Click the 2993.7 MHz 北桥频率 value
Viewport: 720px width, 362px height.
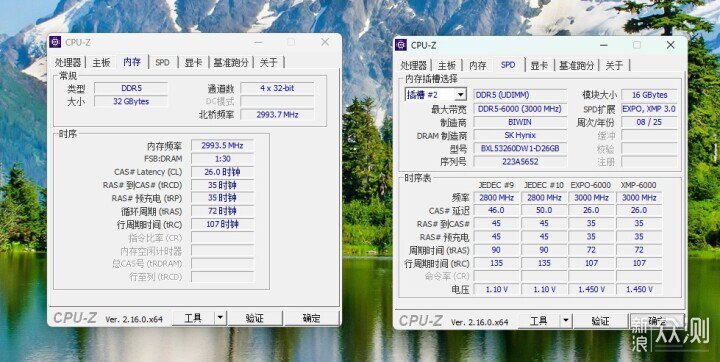tap(277, 114)
